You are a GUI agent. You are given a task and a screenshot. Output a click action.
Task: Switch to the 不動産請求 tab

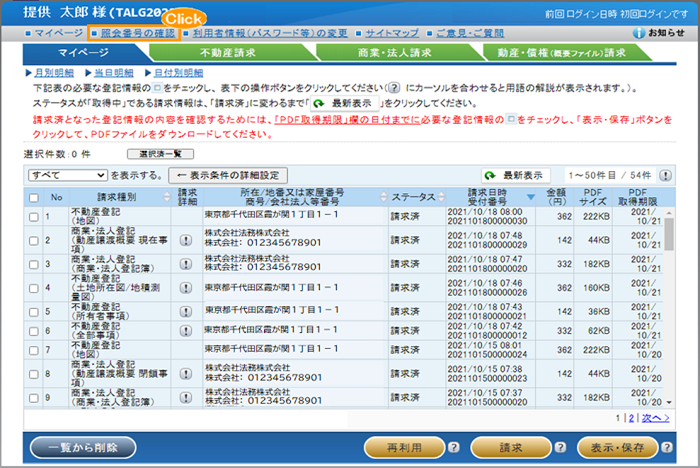click(x=231, y=53)
